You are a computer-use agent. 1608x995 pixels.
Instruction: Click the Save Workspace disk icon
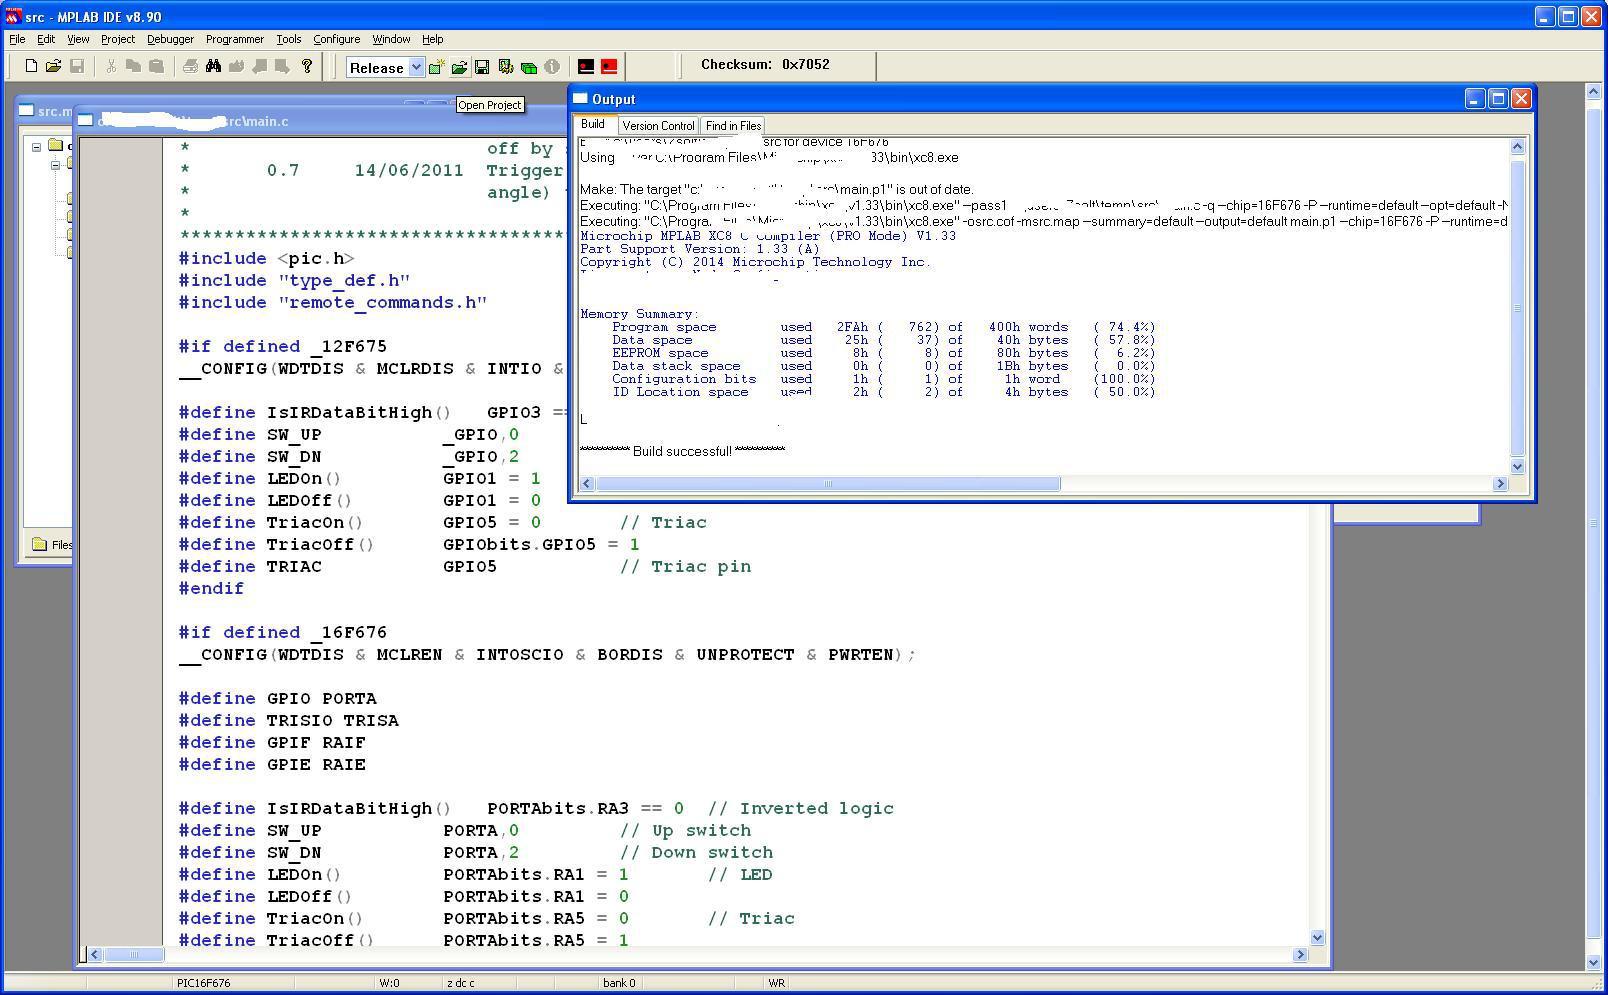(482, 67)
